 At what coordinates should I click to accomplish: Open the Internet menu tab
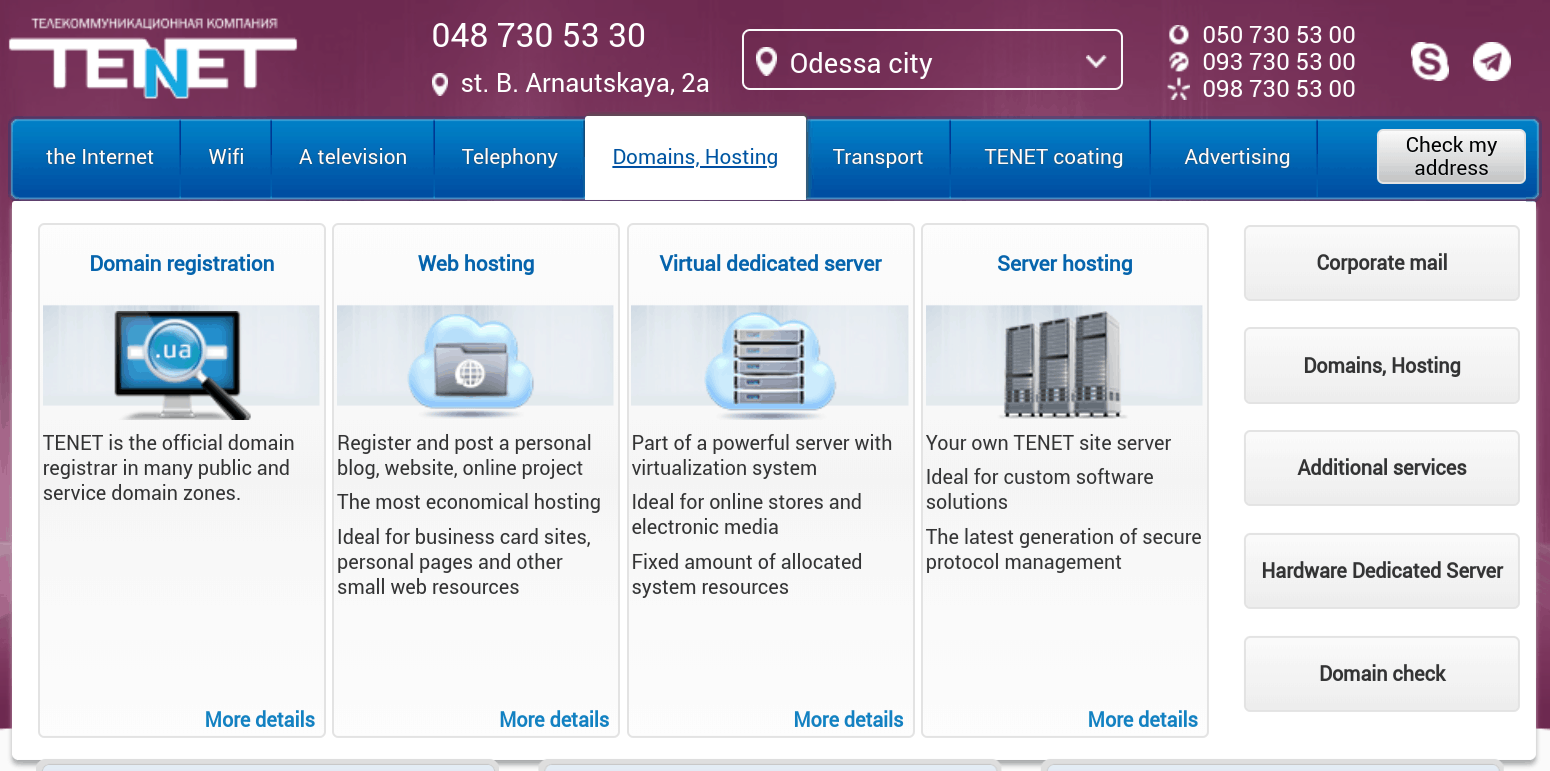100,157
